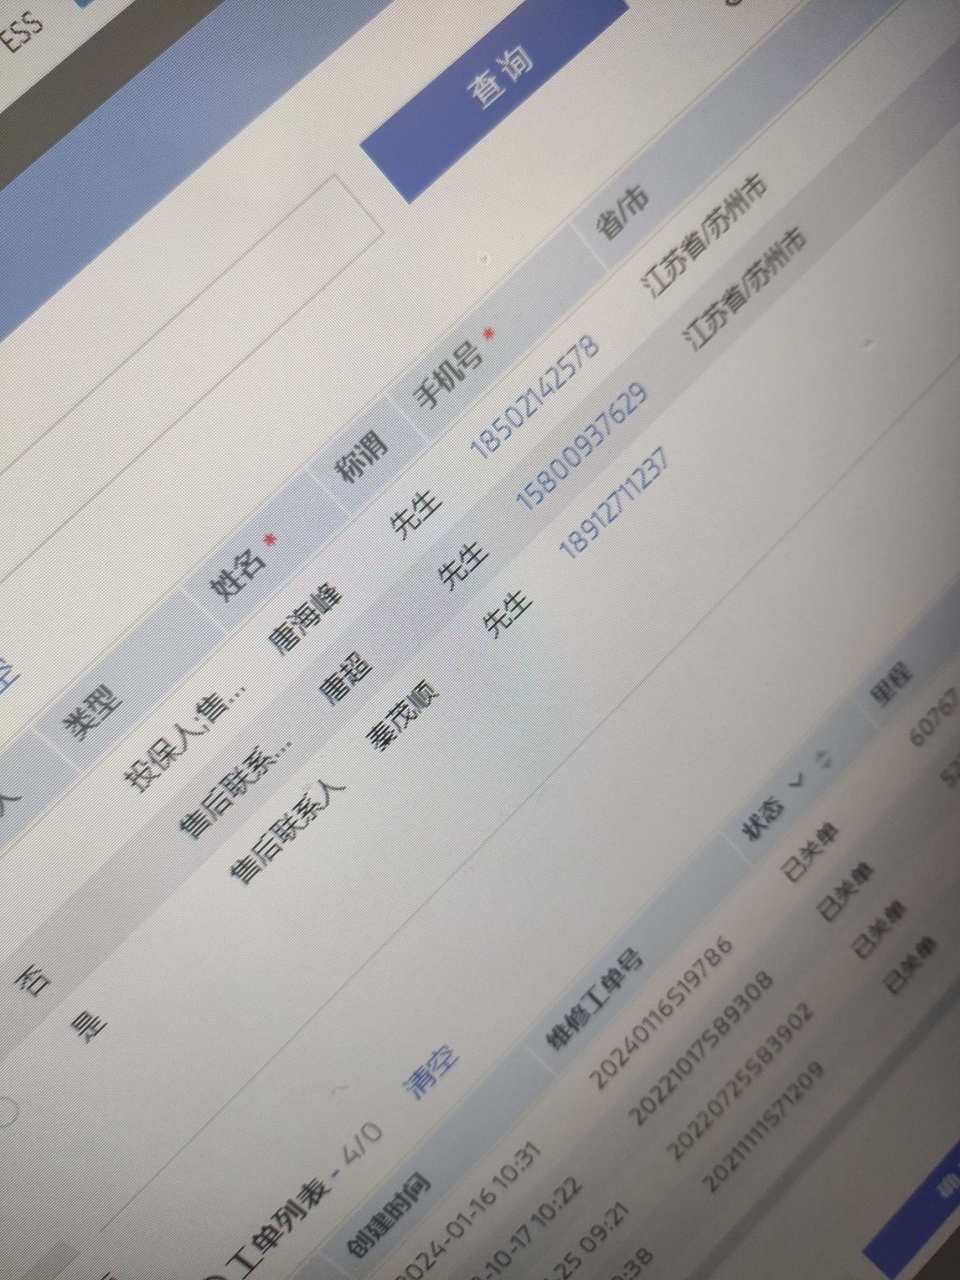Open phone number 18502142578
The image size is (960, 1280).
[x=534, y=398]
